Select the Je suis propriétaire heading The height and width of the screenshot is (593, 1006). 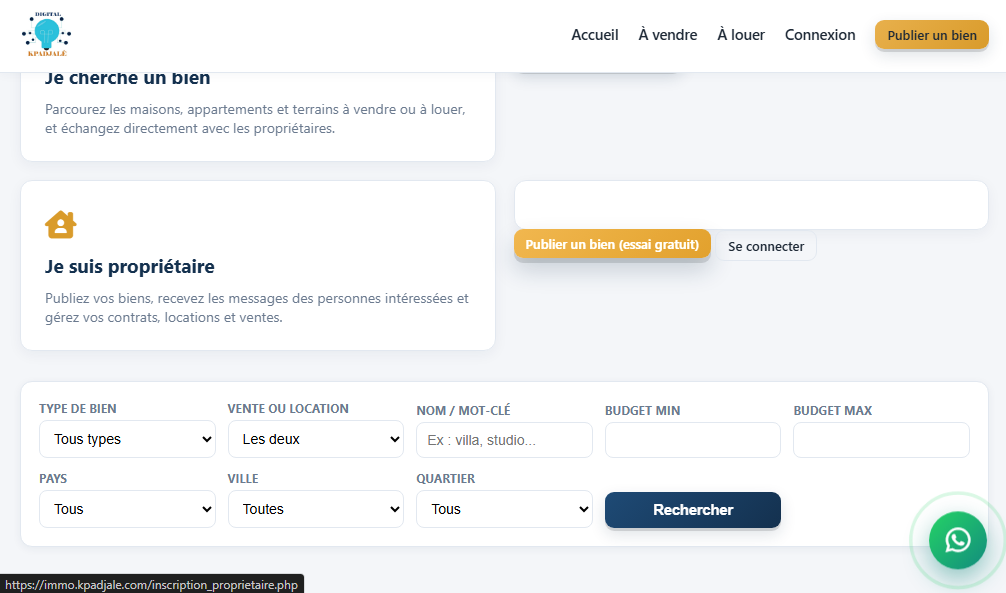(x=130, y=266)
